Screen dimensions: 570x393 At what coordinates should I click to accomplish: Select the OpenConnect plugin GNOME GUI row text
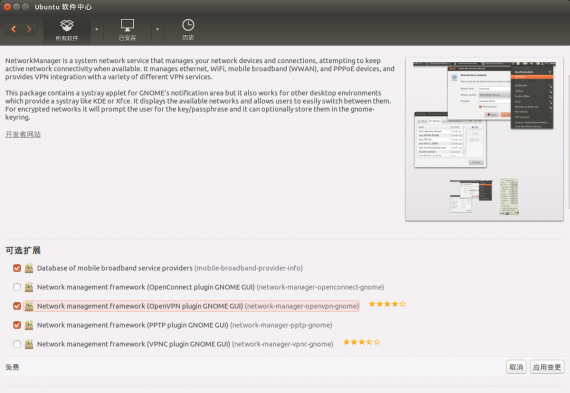[210, 287]
